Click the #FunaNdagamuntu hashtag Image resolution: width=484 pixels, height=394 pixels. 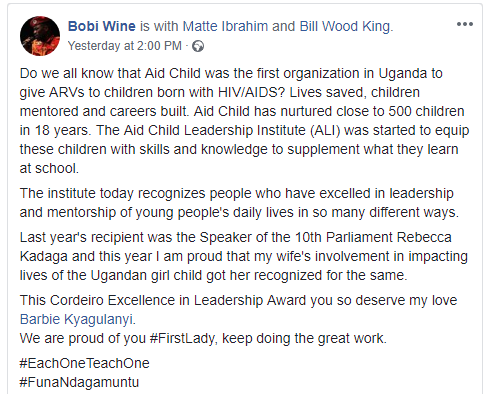tap(79, 382)
